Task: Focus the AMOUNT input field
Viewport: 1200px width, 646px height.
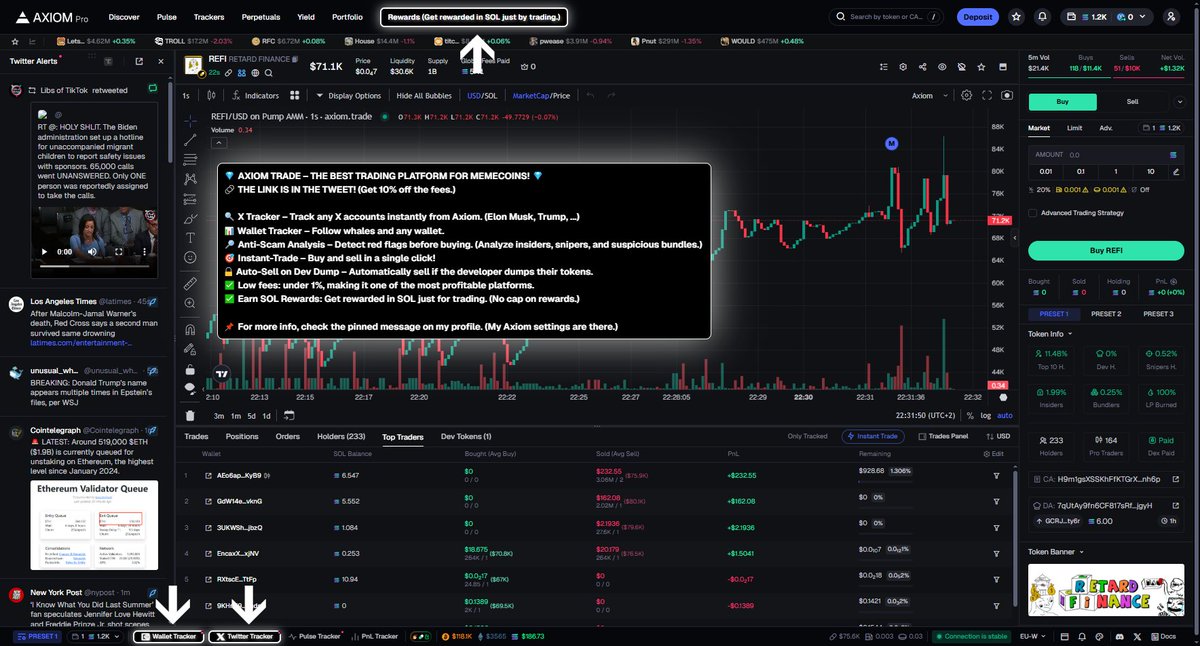Action: click(1106, 155)
